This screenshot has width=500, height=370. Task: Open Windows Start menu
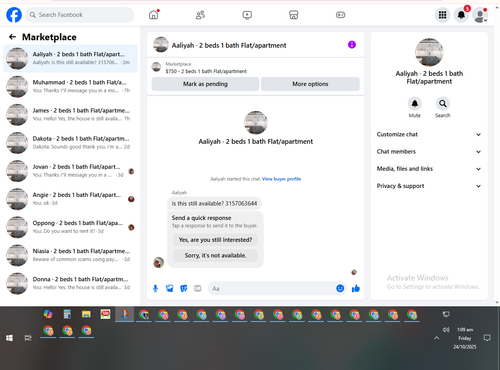click(9, 338)
